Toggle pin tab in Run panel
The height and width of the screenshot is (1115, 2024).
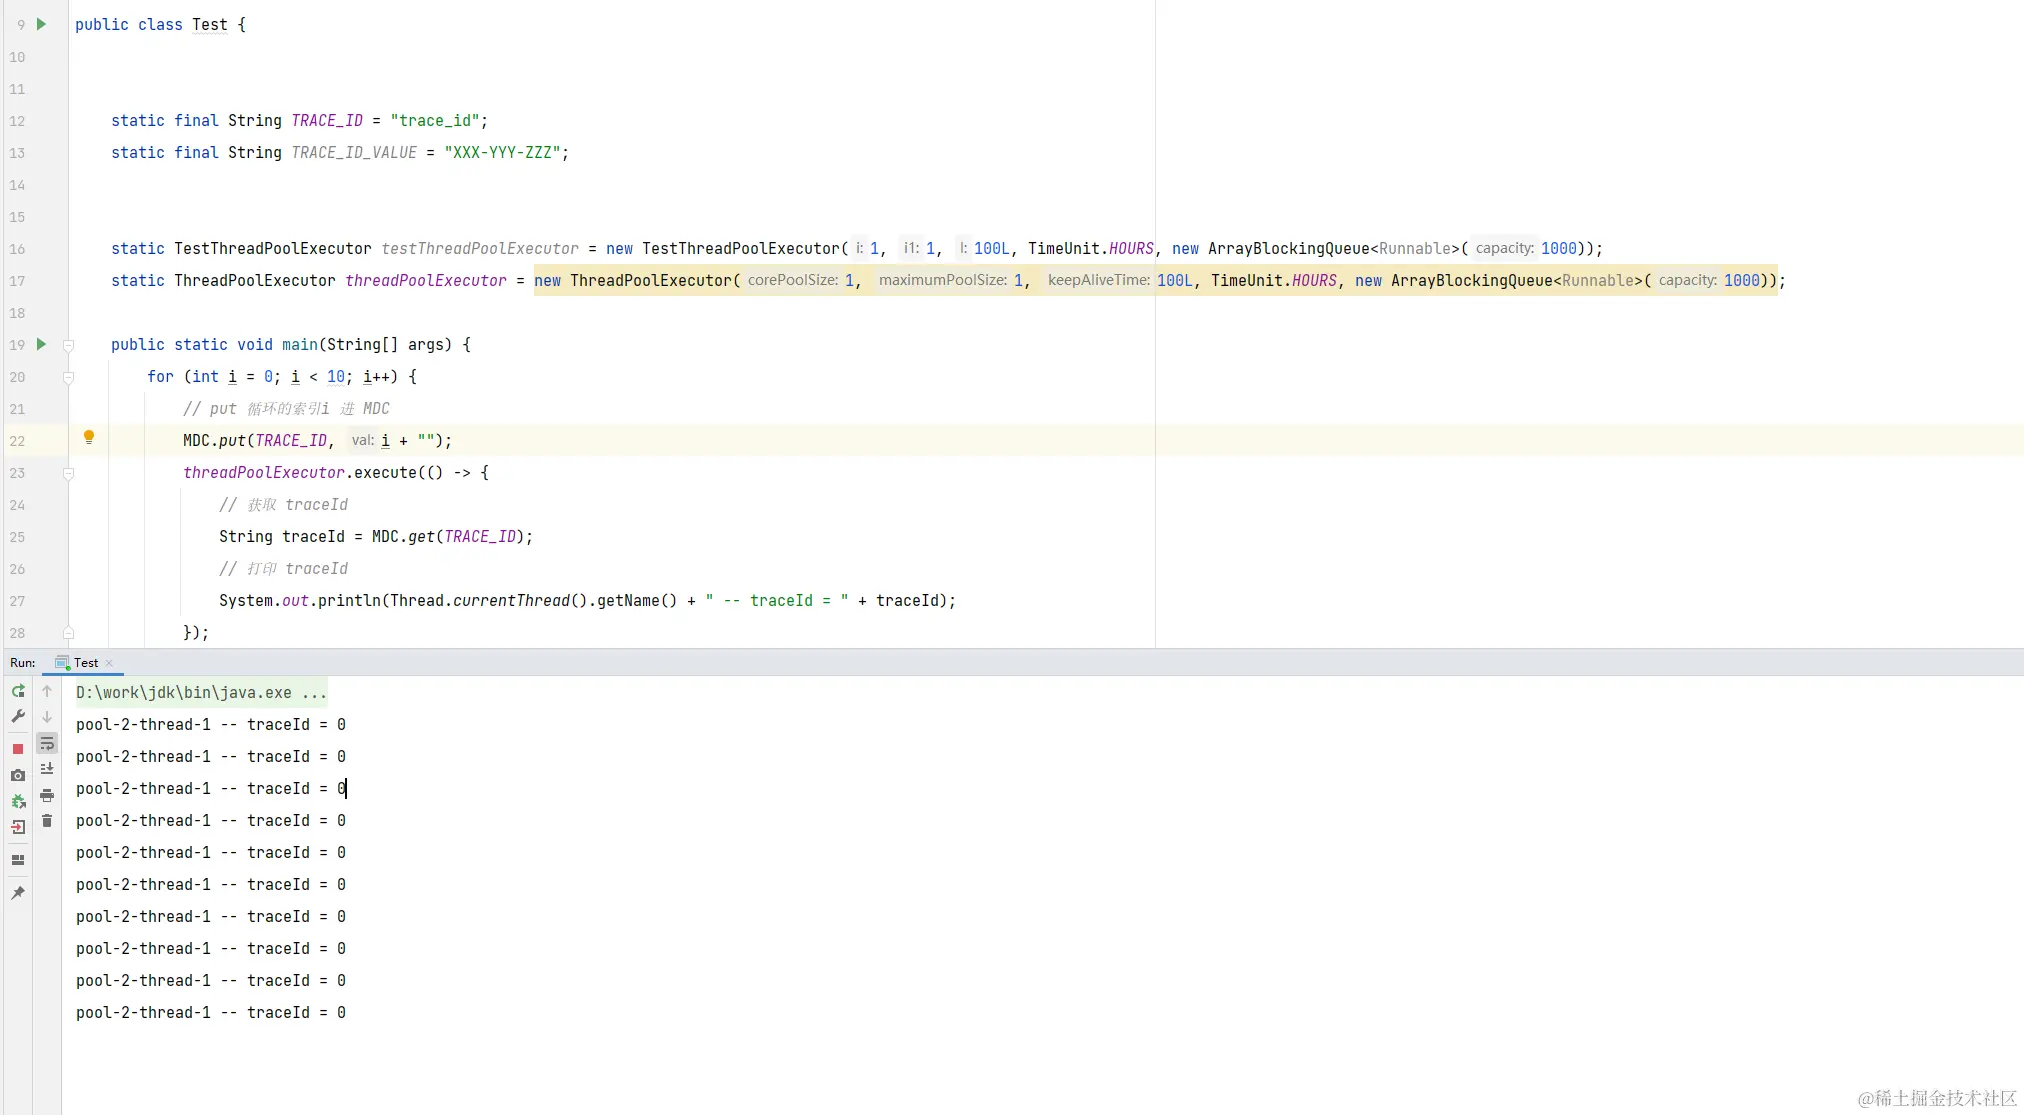[x=18, y=893]
